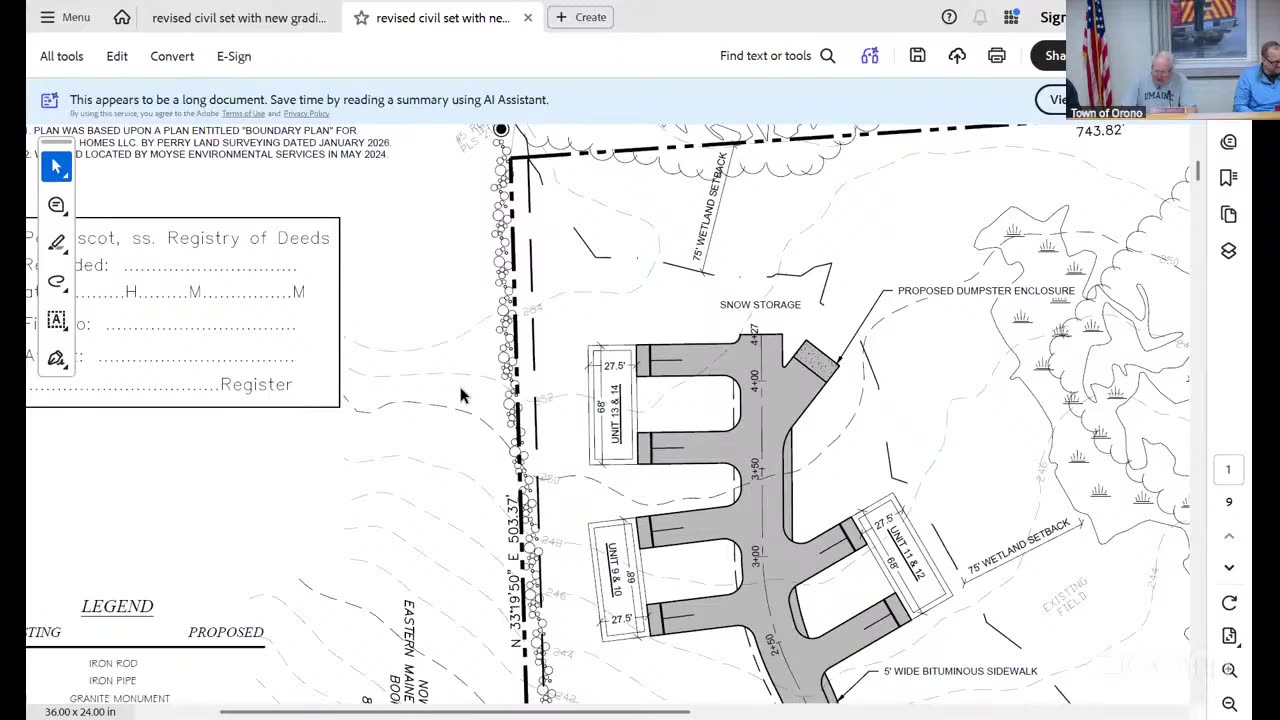This screenshot has width=1280, height=720.
Task: Open the E-Sign menu
Action: coord(234,56)
